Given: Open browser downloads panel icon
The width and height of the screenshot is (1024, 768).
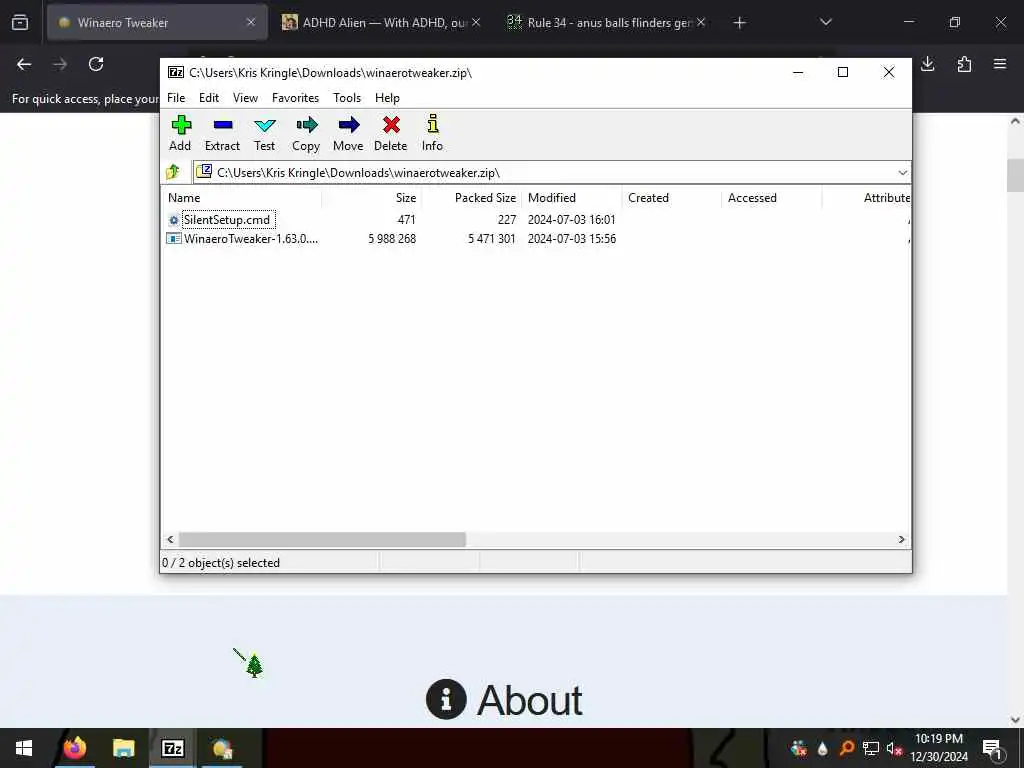Looking at the screenshot, I should (927, 64).
